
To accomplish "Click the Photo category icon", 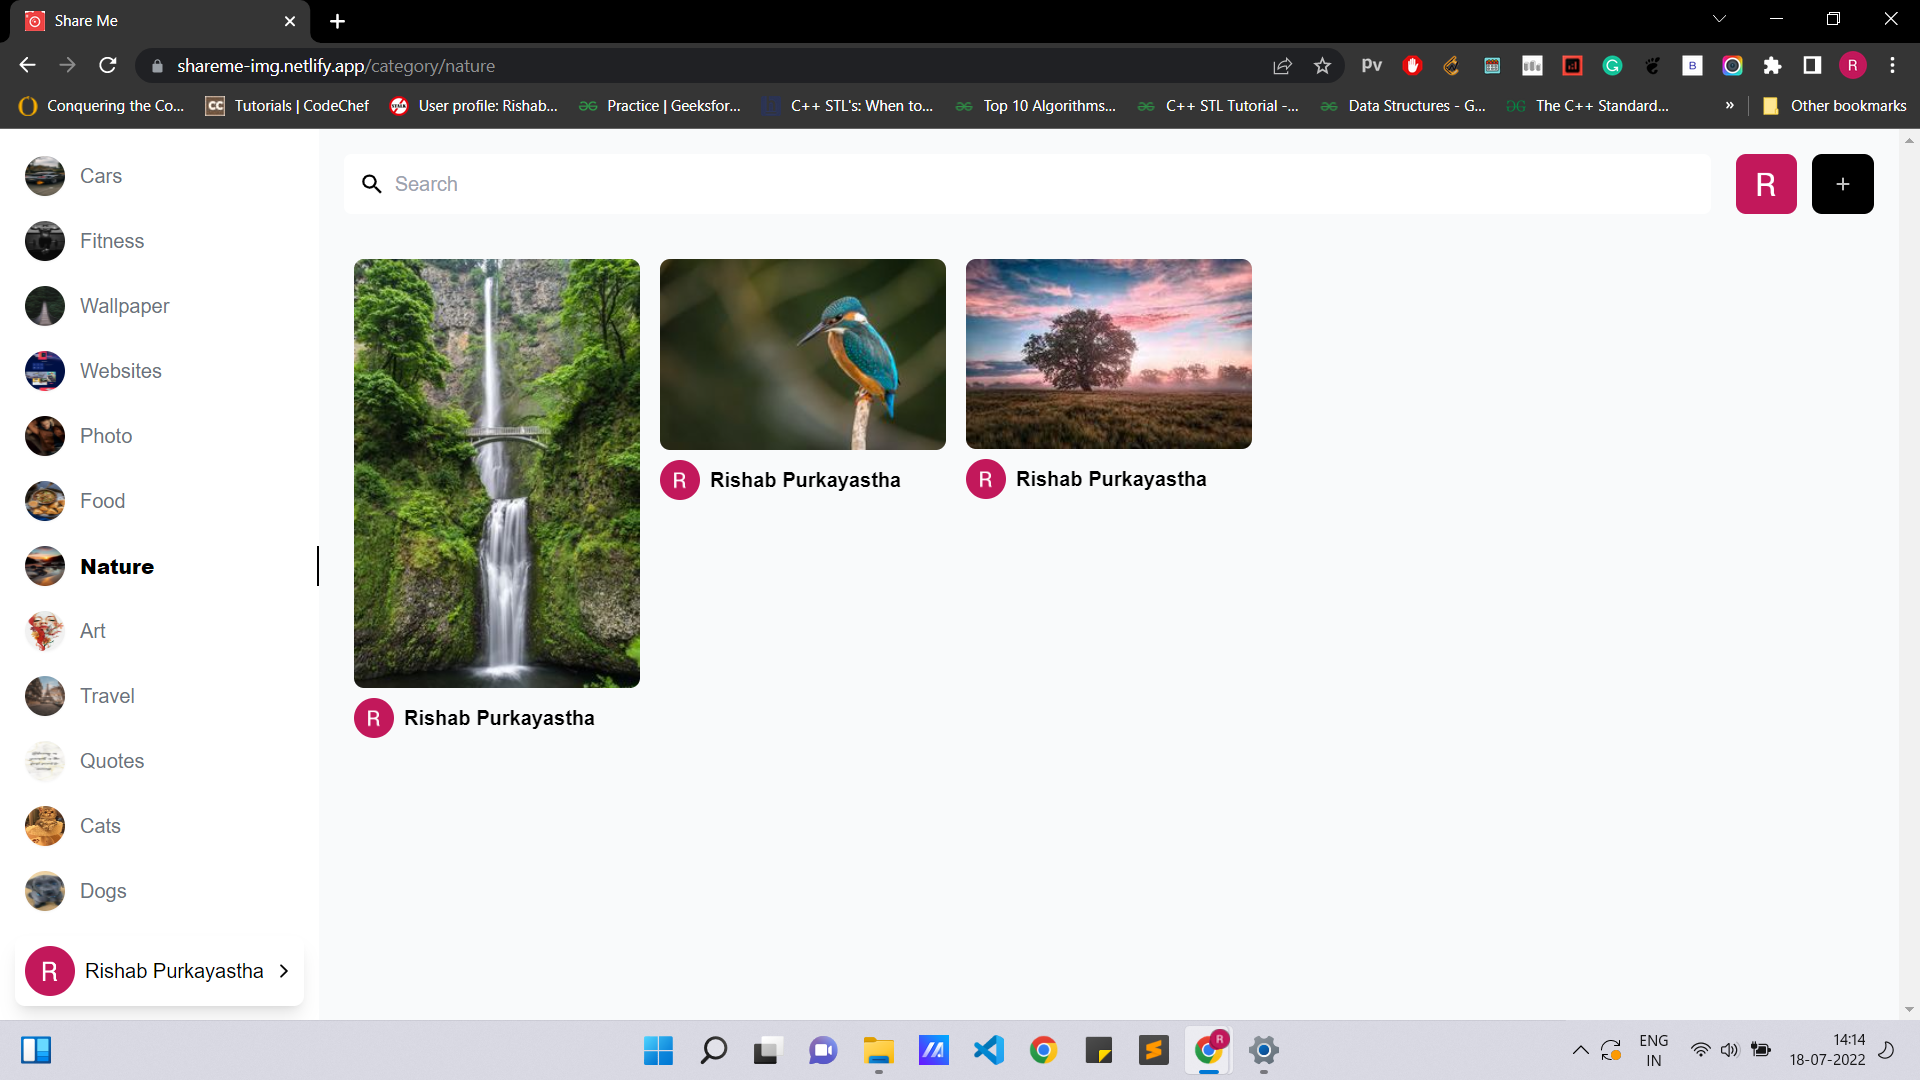I will point(44,435).
